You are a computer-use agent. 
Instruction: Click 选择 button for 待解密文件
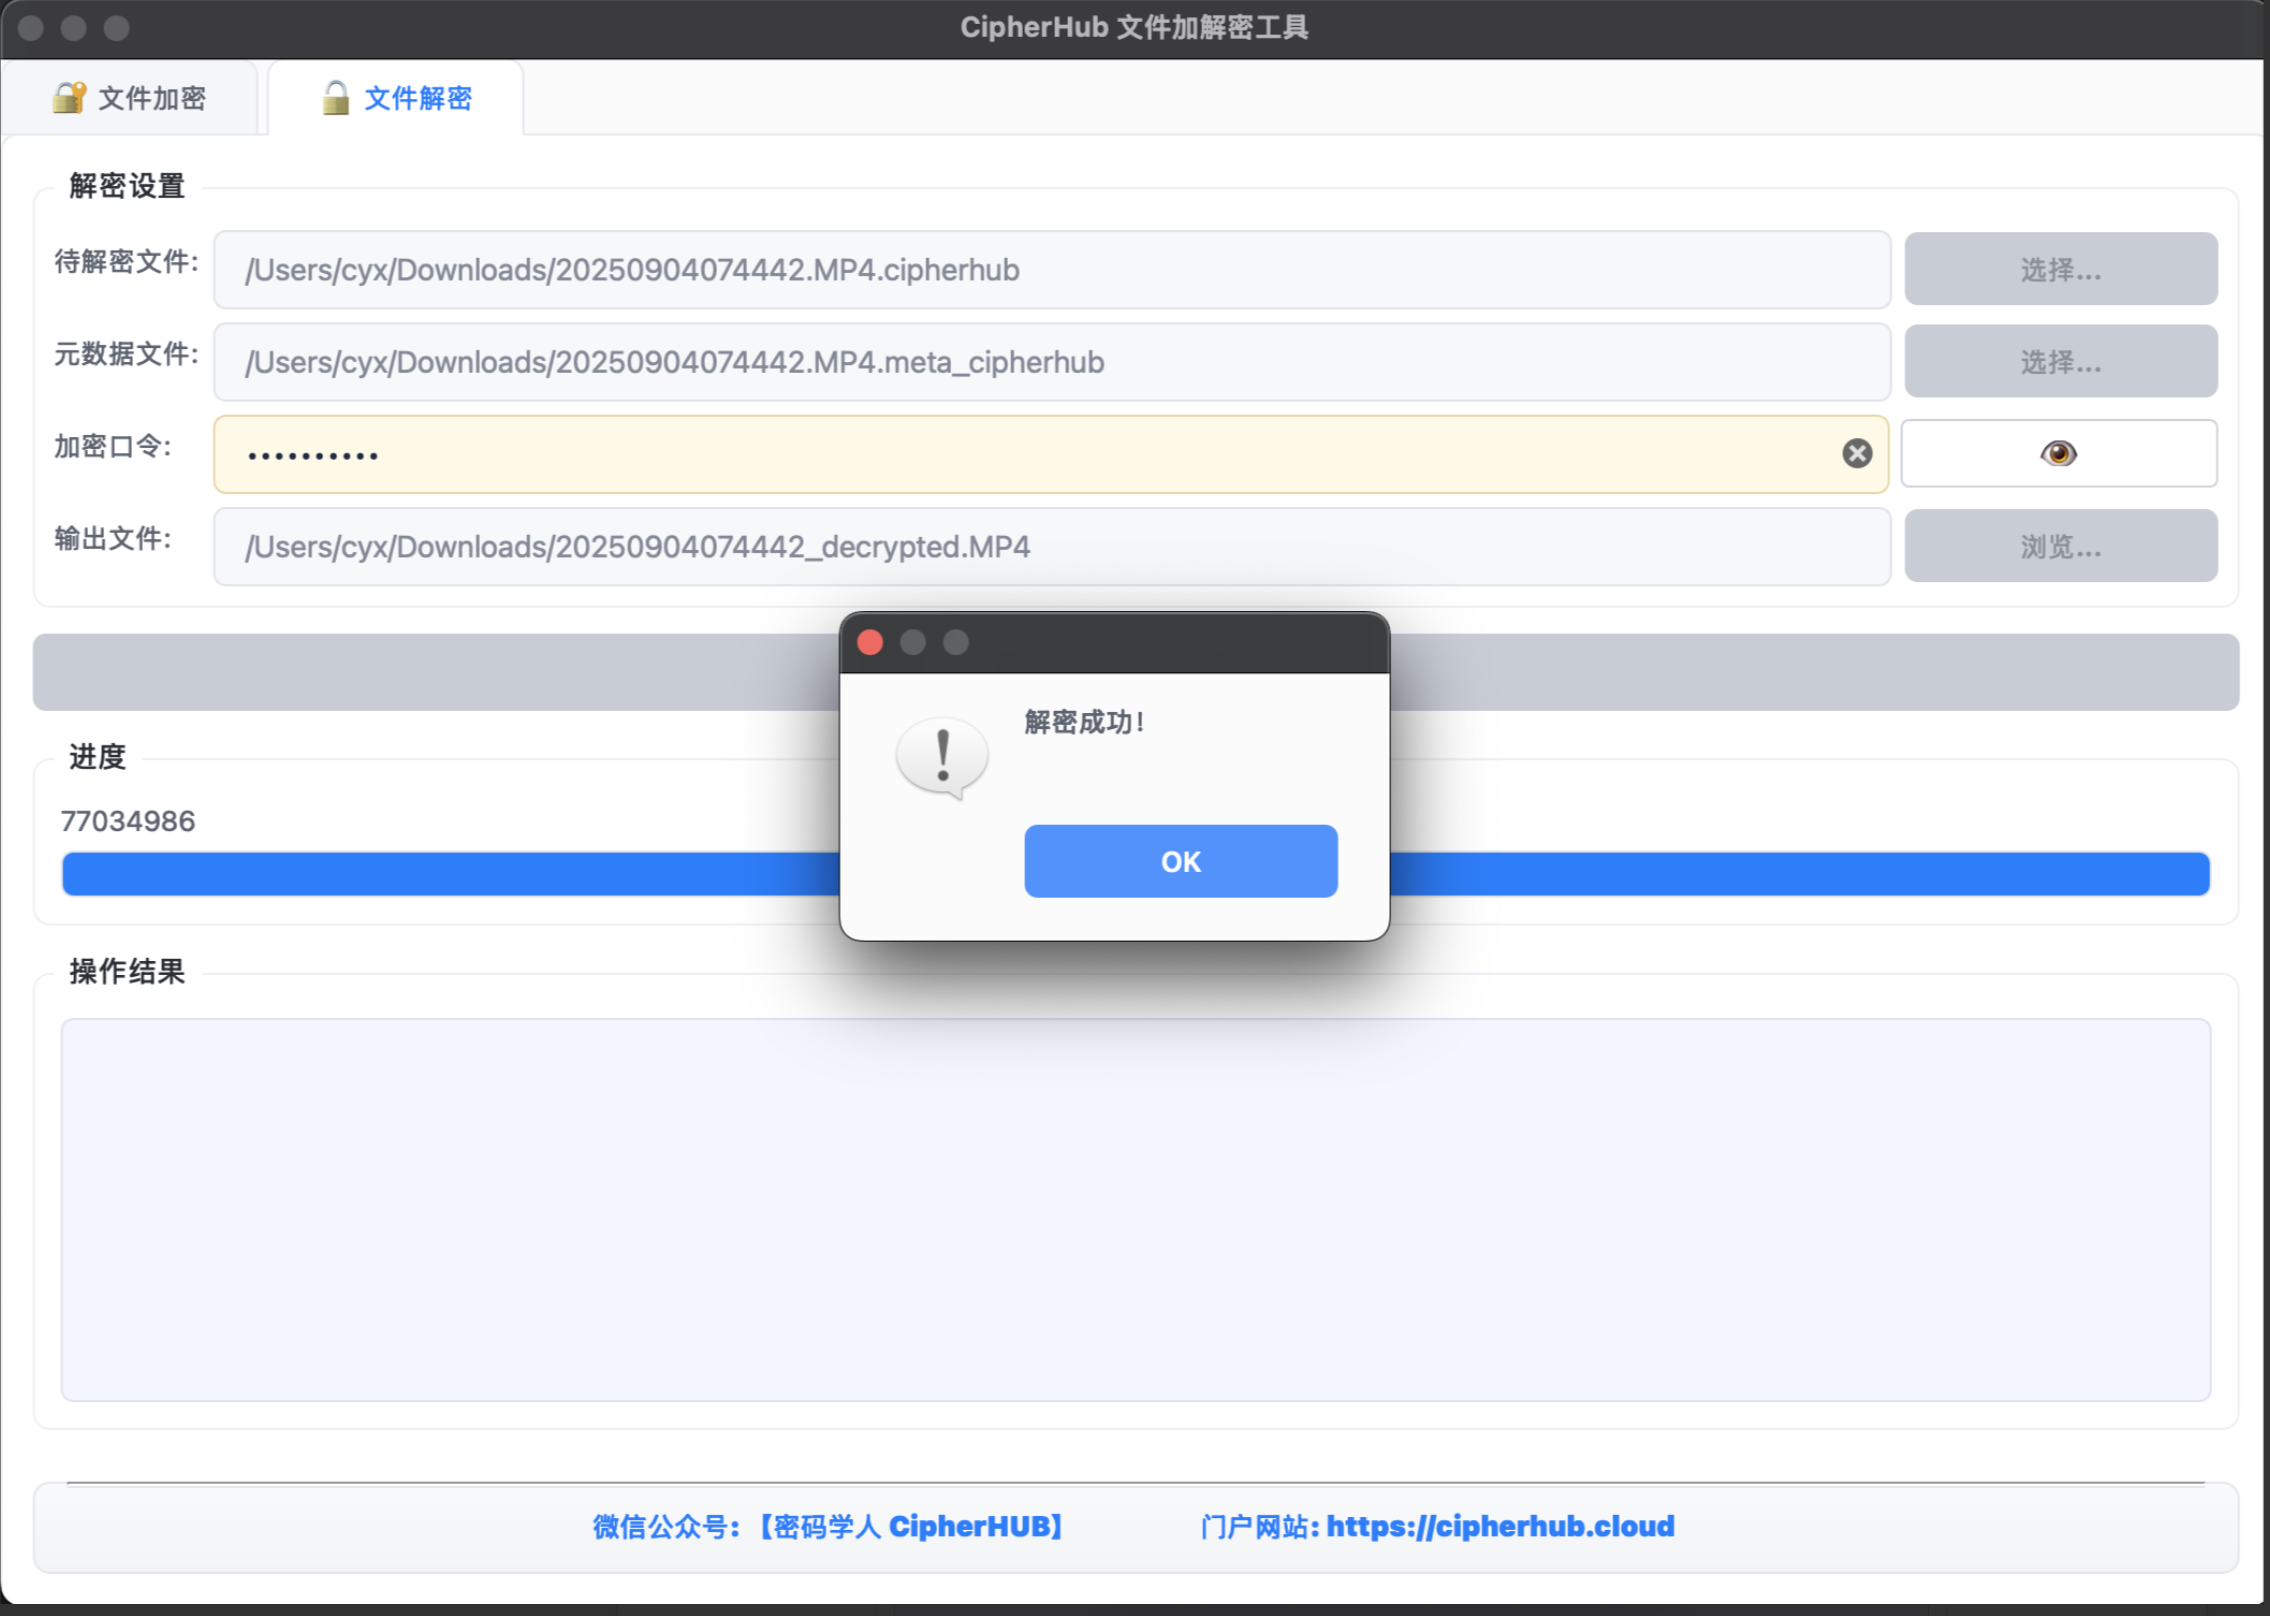[x=2060, y=269]
